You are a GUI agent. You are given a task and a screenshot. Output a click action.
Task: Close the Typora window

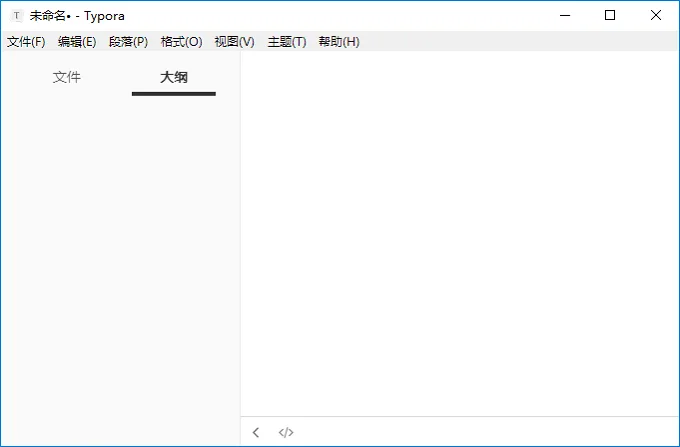656,16
